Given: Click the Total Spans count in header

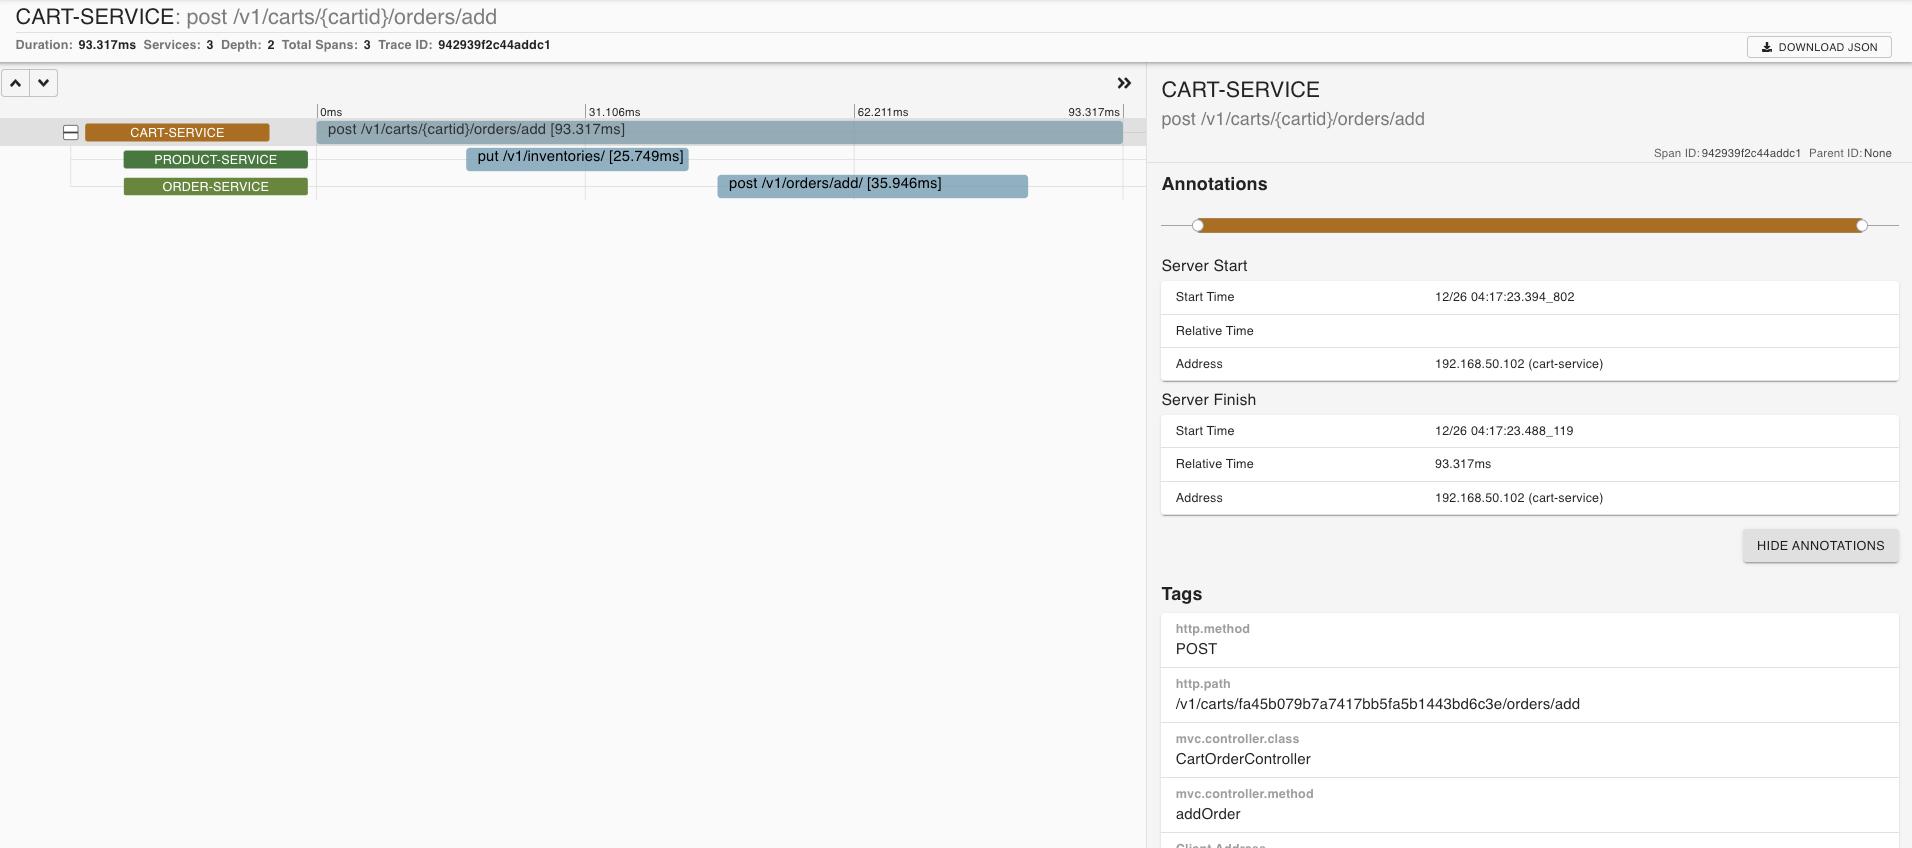Looking at the screenshot, I should coord(367,45).
